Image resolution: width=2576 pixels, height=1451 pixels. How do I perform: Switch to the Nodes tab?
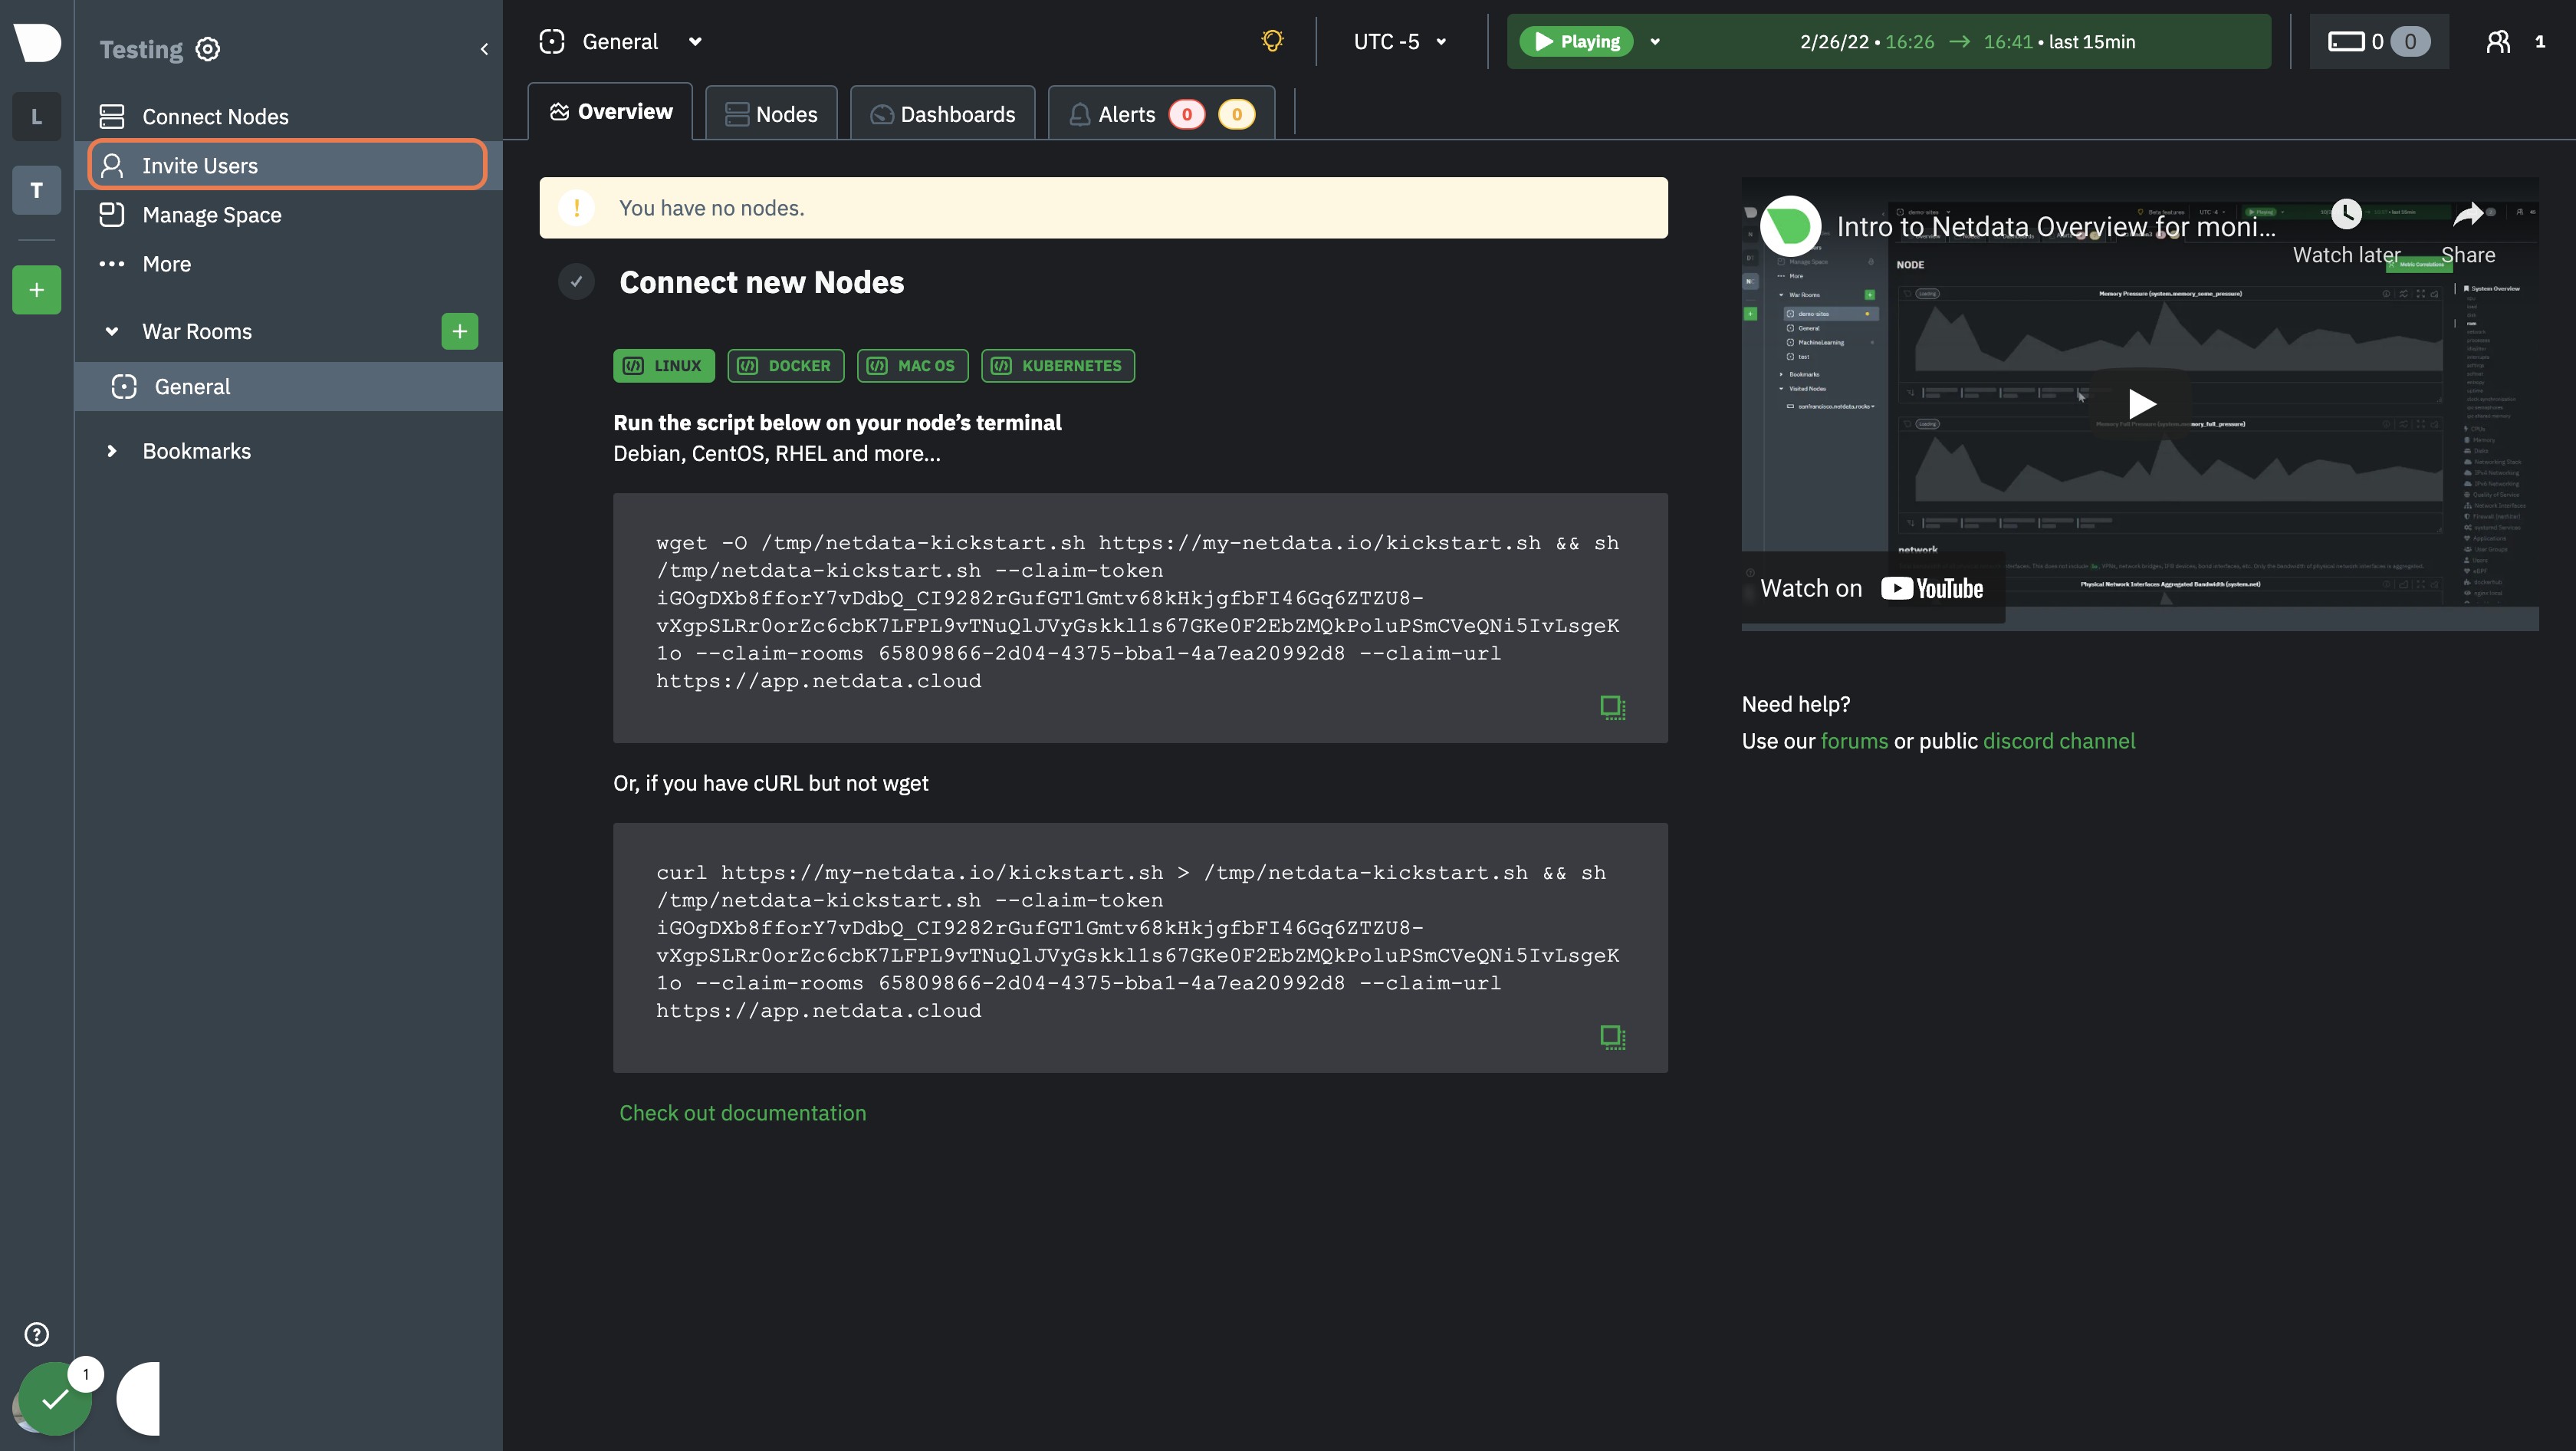click(x=771, y=113)
